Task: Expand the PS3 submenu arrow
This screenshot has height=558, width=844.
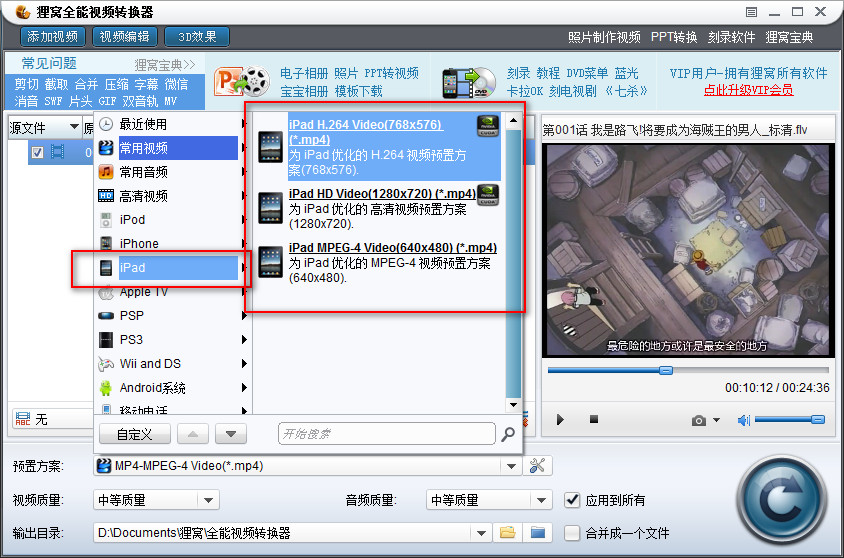Action: 244,340
